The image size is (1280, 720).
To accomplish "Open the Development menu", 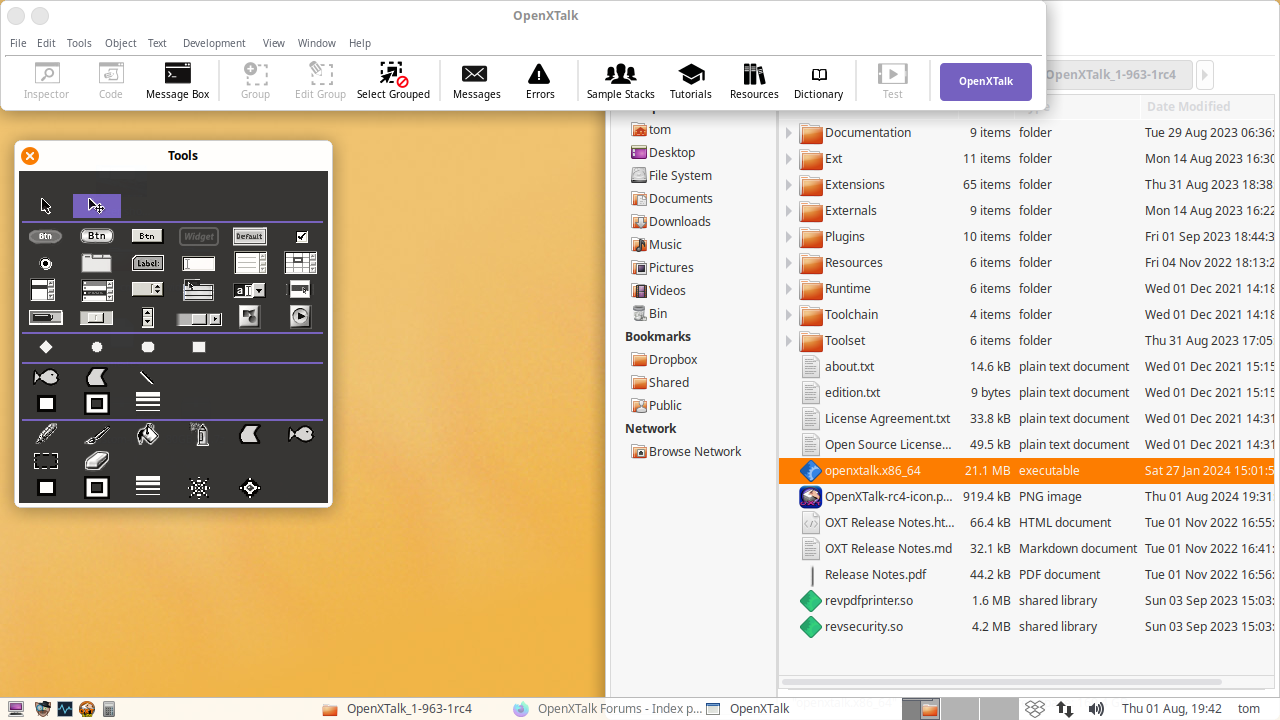I will (x=214, y=43).
